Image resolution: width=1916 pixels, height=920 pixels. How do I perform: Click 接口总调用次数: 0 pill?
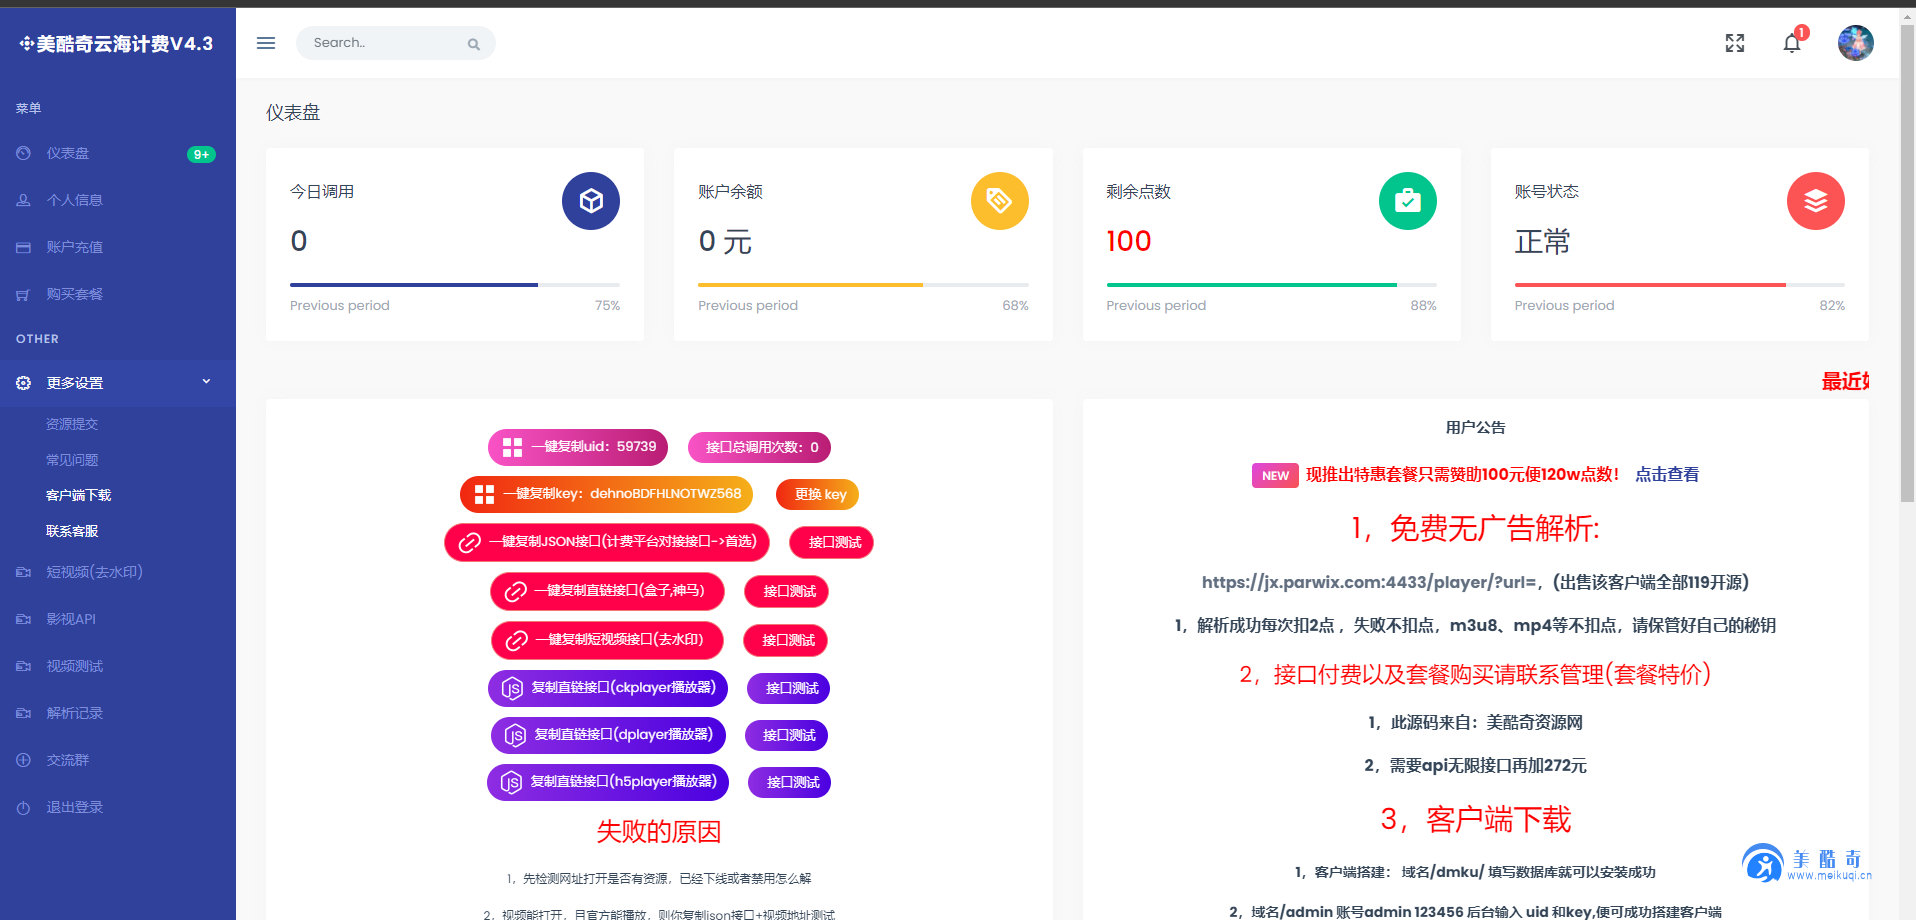(760, 447)
